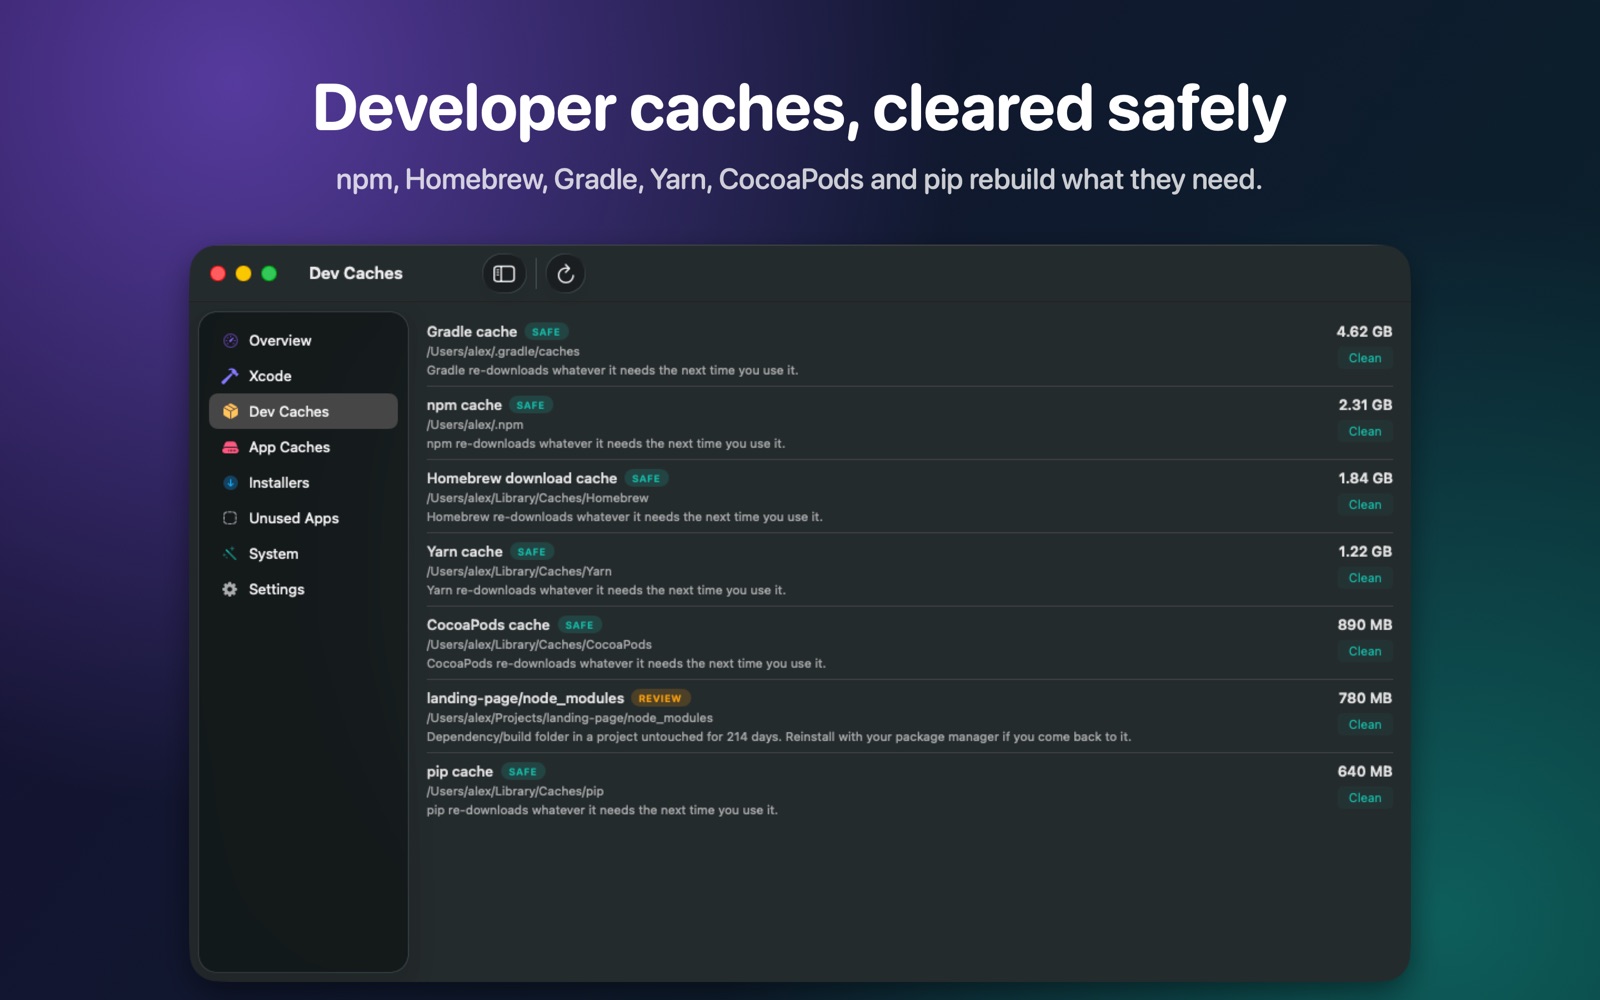The height and width of the screenshot is (1000, 1600).
Task: Click the Overview gauge icon in sidebar
Action: point(230,341)
